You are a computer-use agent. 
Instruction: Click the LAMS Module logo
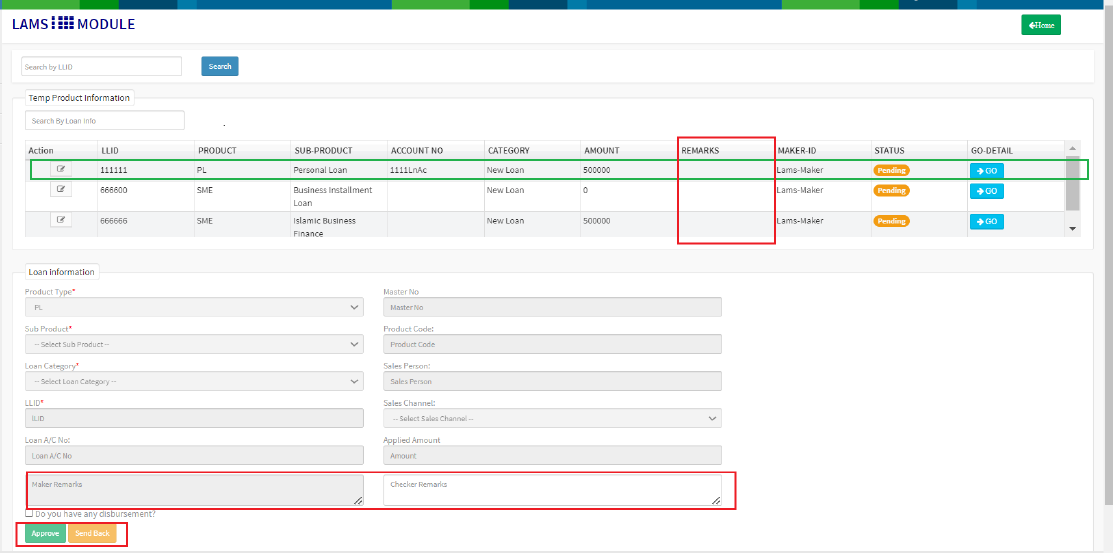[73, 24]
